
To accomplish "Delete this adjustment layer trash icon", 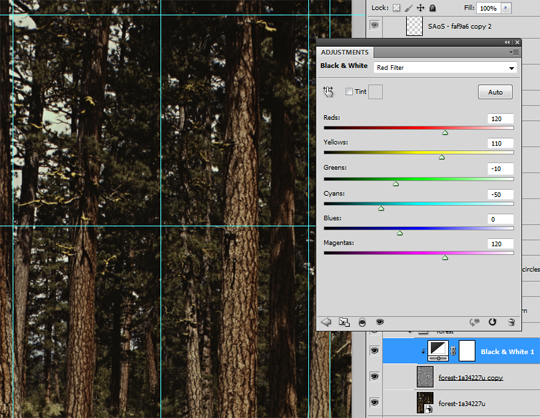I will coord(511,322).
